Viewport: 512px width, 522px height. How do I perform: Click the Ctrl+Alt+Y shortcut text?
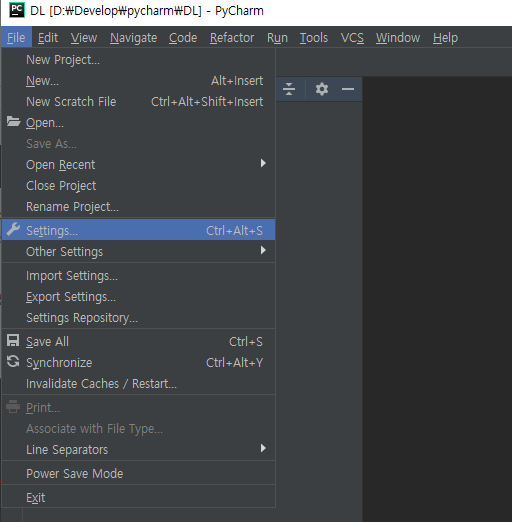(x=234, y=363)
